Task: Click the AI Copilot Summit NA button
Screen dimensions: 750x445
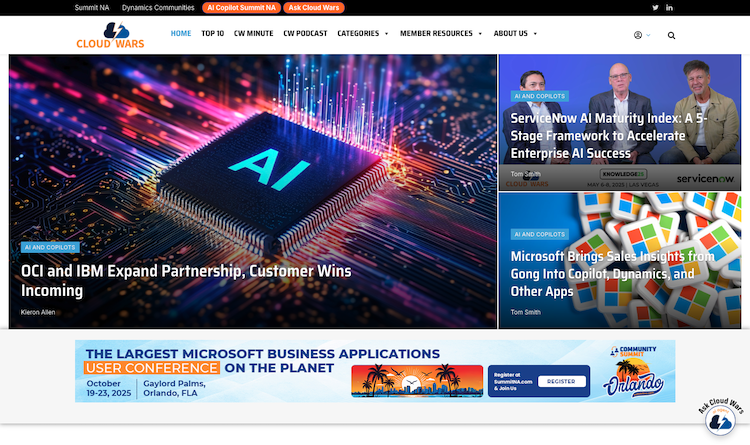Action: (x=242, y=8)
